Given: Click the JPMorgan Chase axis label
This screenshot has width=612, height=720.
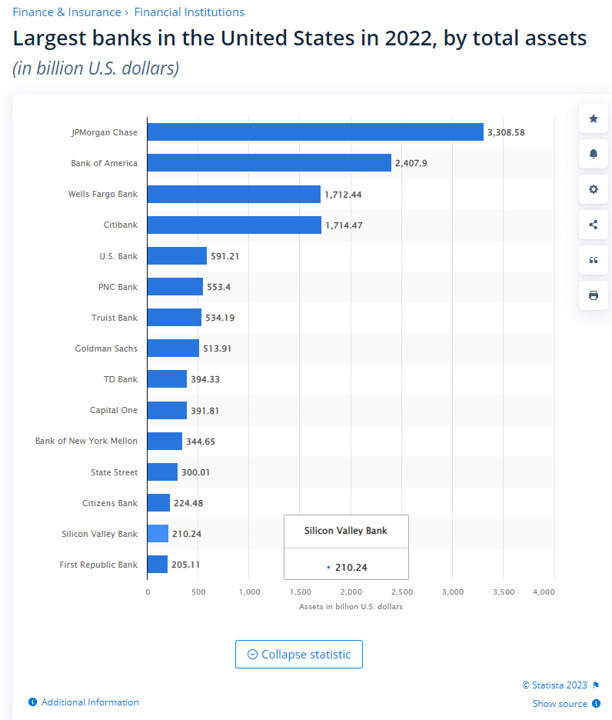Looking at the screenshot, I should click(104, 132).
